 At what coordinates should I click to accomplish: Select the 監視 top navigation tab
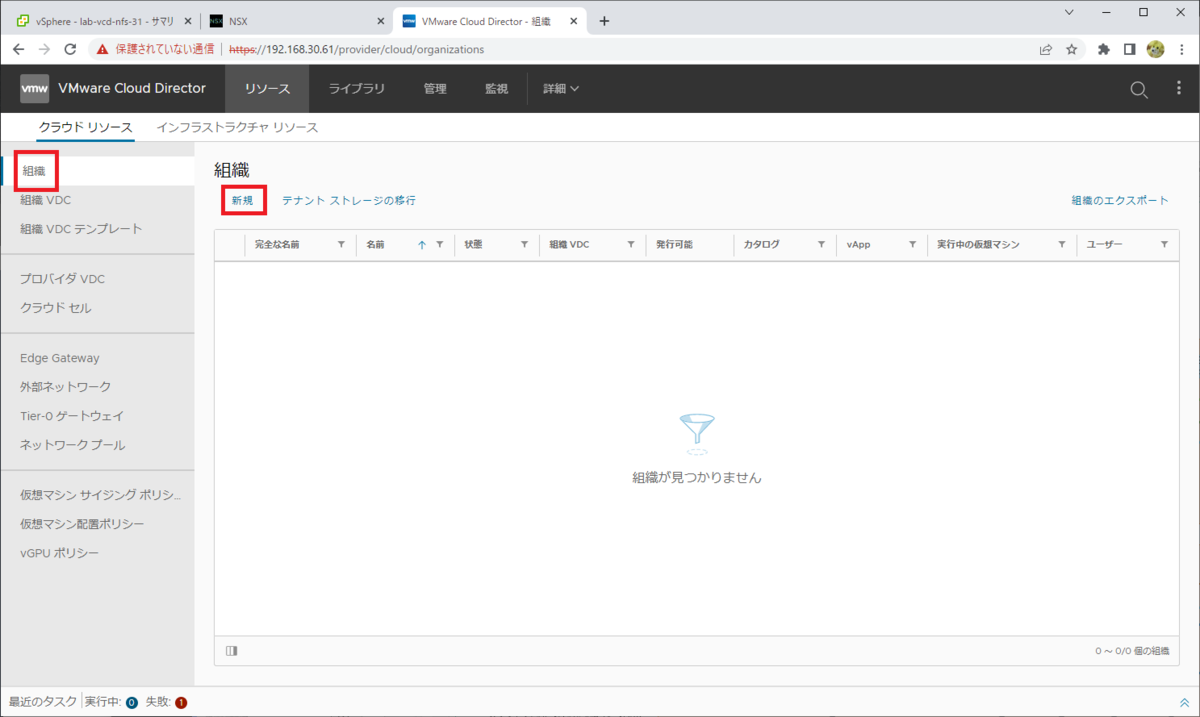pyautogui.click(x=497, y=89)
